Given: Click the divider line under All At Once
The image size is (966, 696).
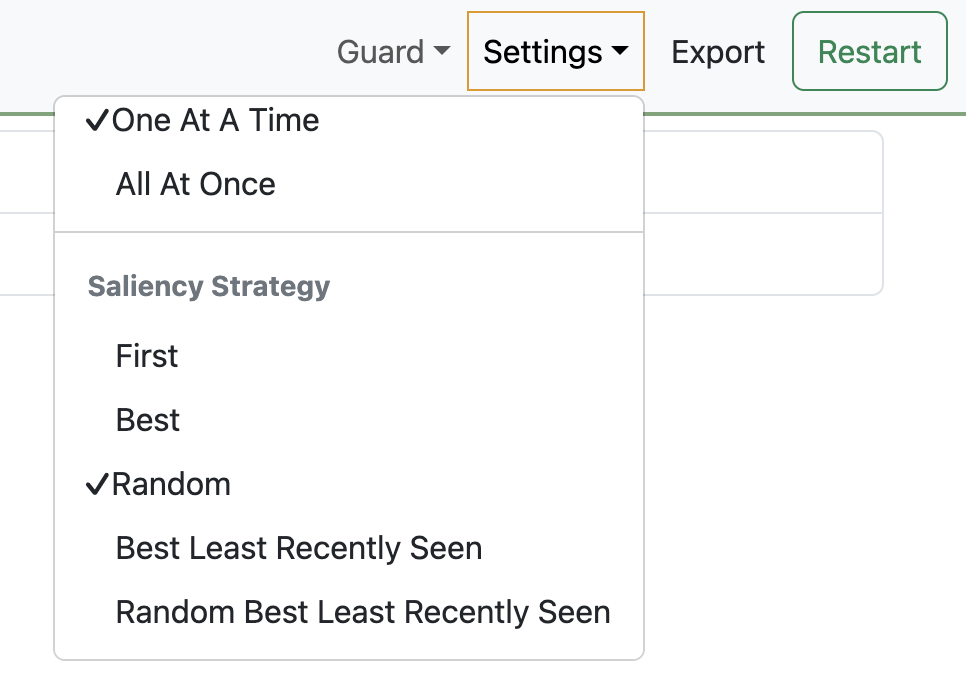Looking at the screenshot, I should click(x=348, y=232).
